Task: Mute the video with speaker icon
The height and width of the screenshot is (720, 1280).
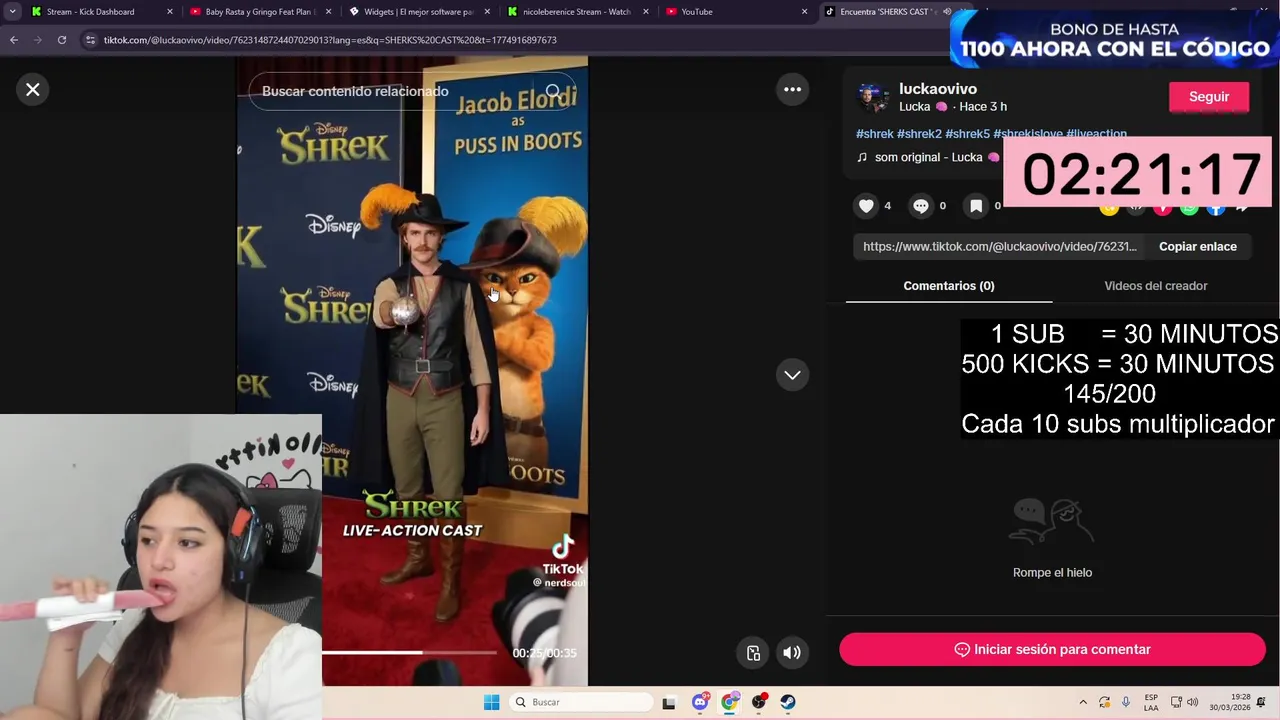Action: point(792,653)
